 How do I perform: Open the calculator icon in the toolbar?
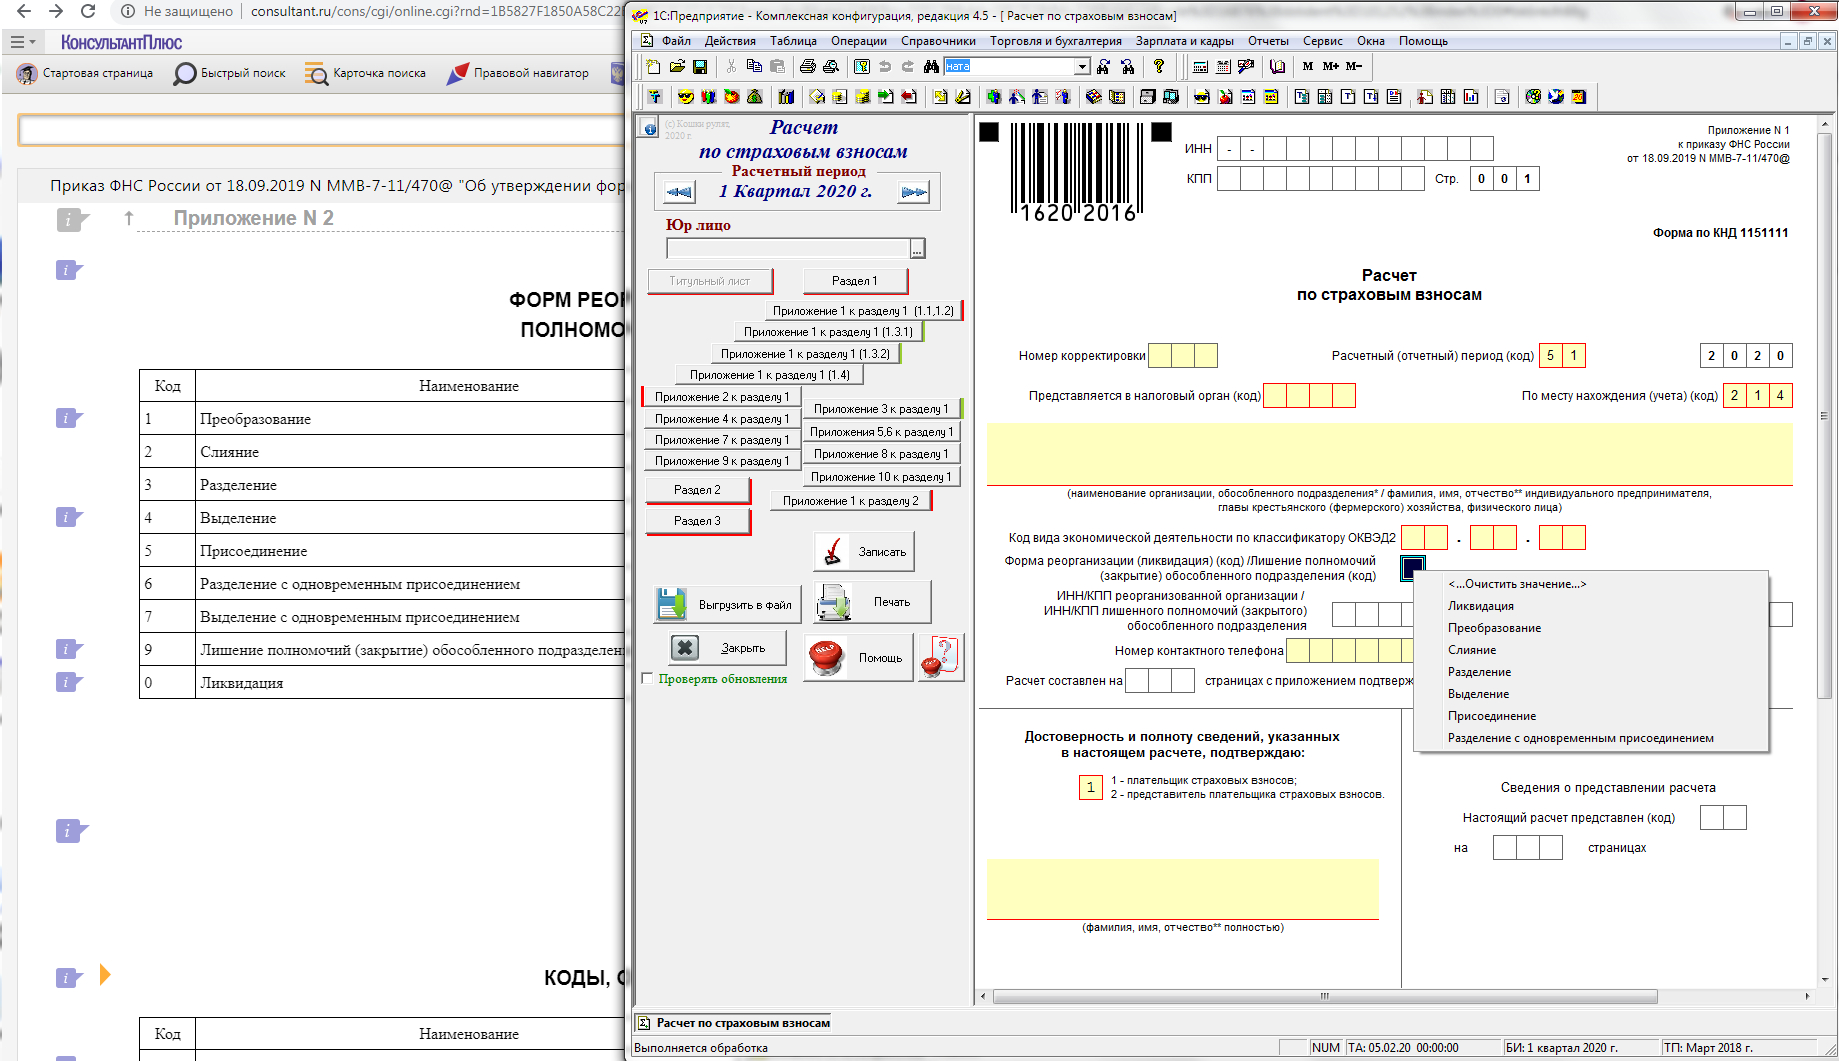point(1200,66)
